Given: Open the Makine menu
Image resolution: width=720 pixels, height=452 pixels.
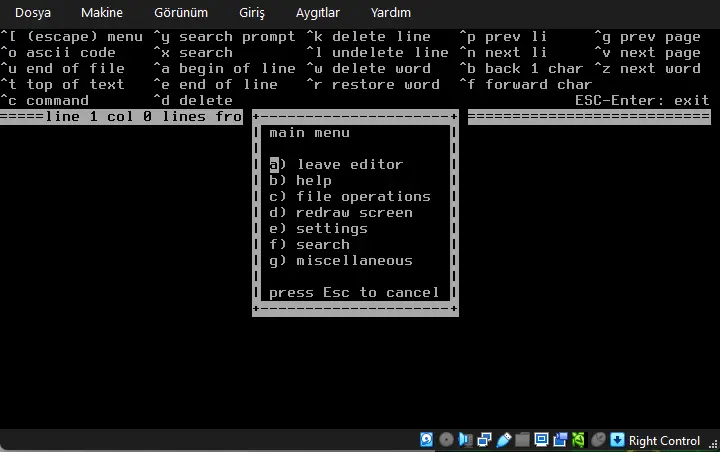Looking at the screenshot, I should click(102, 13).
